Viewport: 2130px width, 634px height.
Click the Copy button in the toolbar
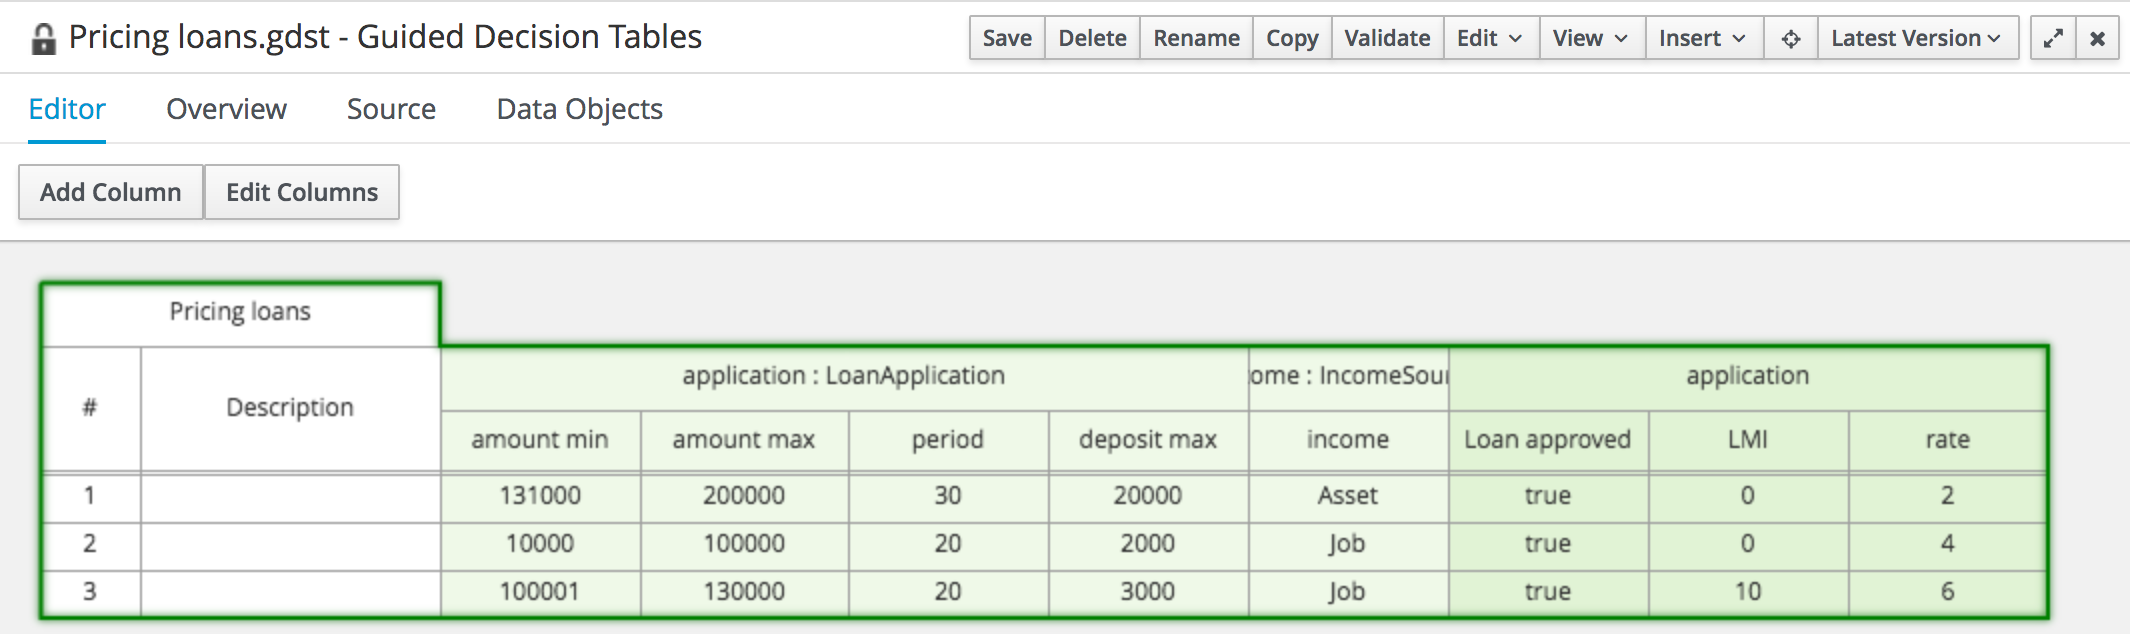pos(1291,39)
